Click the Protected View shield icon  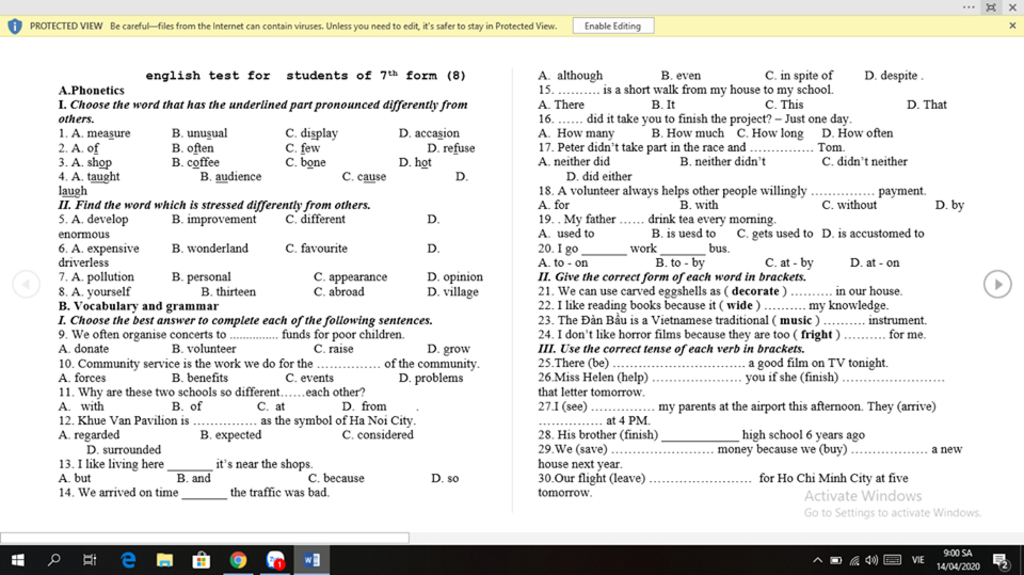tap(14, 26)
